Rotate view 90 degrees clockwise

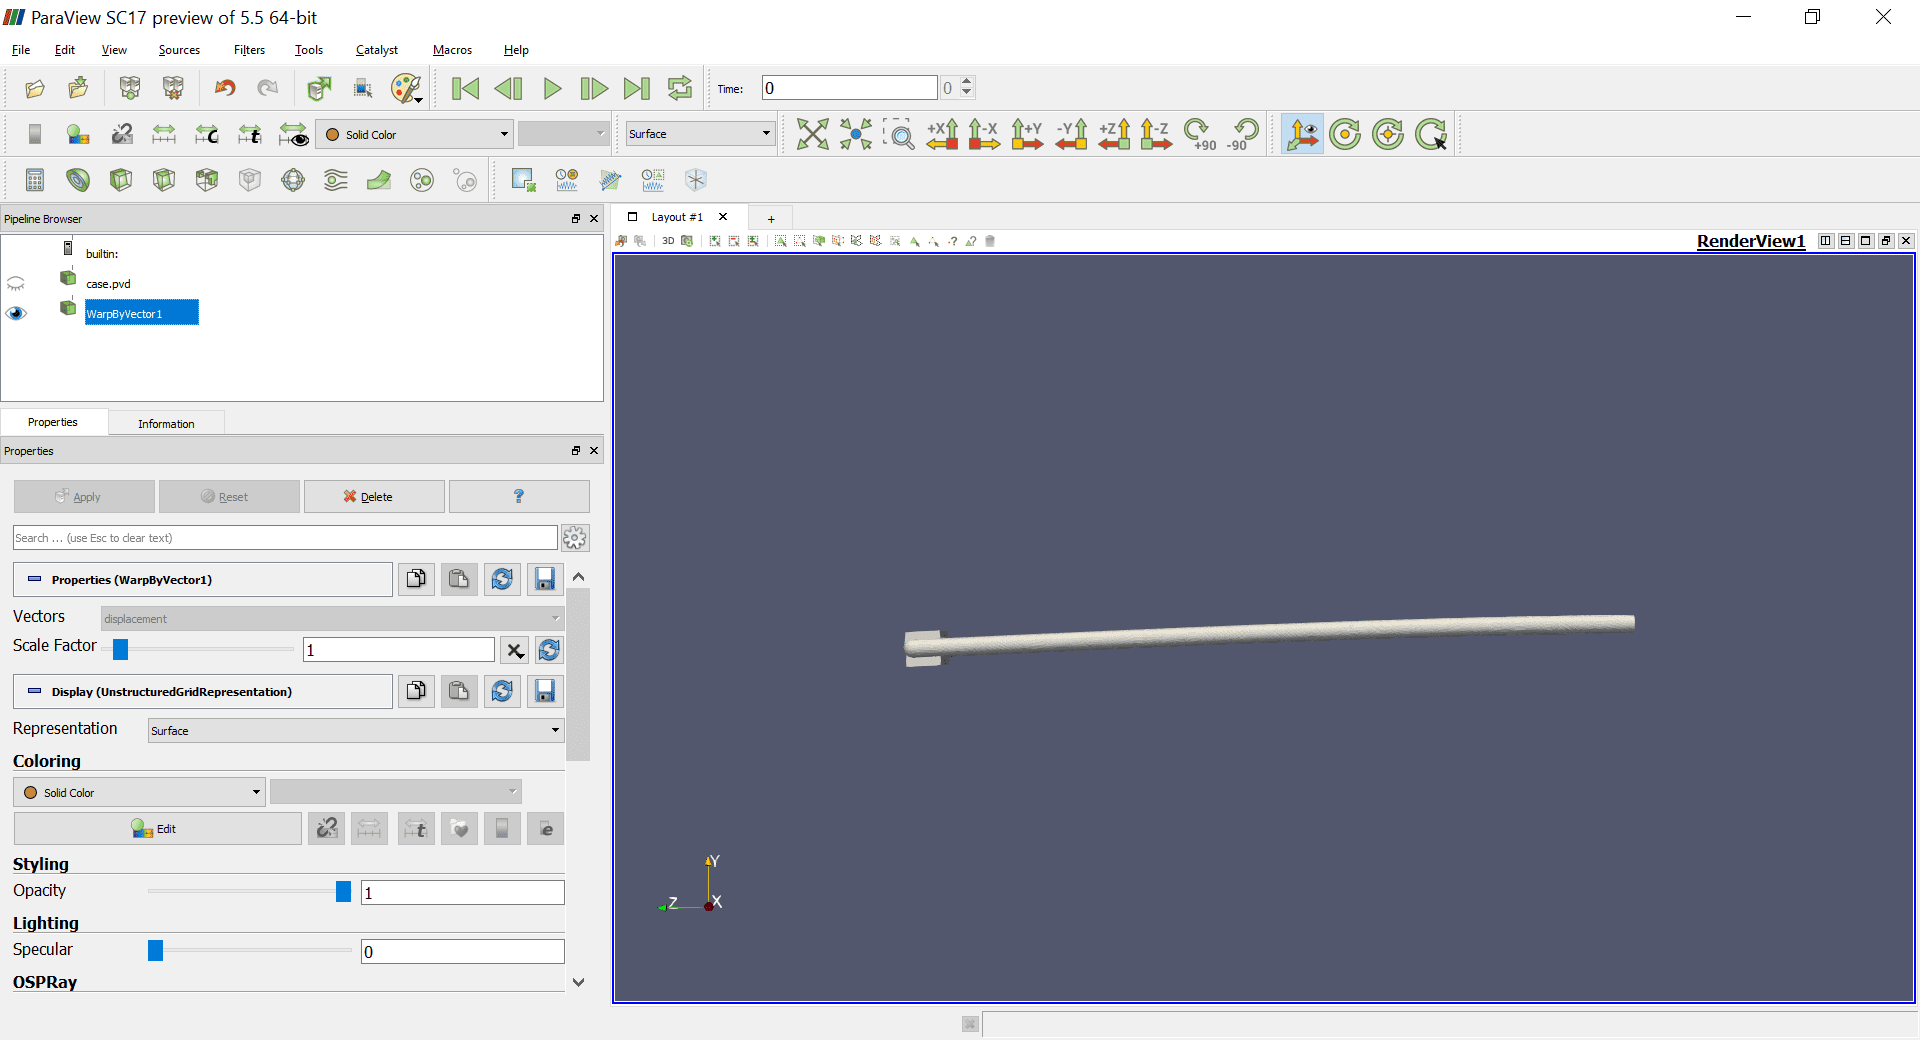1199,134
